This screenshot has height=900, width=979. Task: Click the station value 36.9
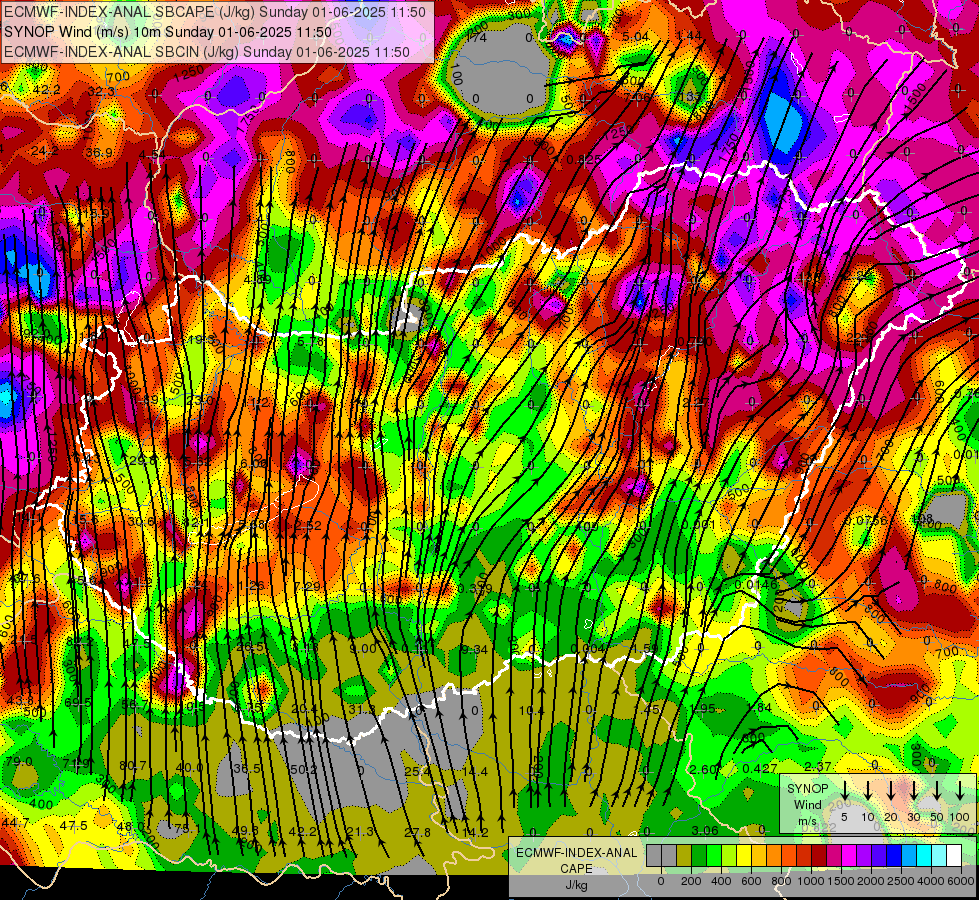[x=99, y=153]
